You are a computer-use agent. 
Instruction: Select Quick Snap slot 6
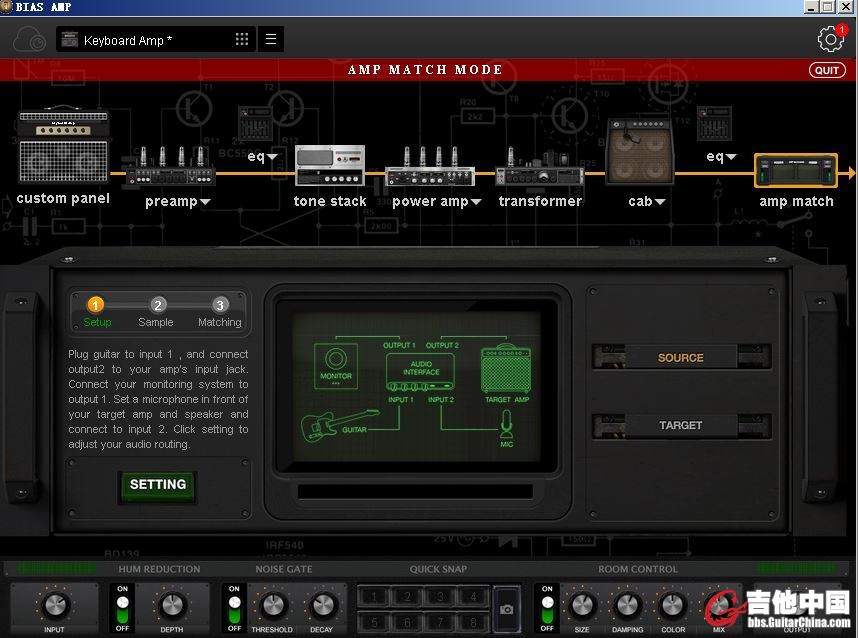click(x=407, y=622)
